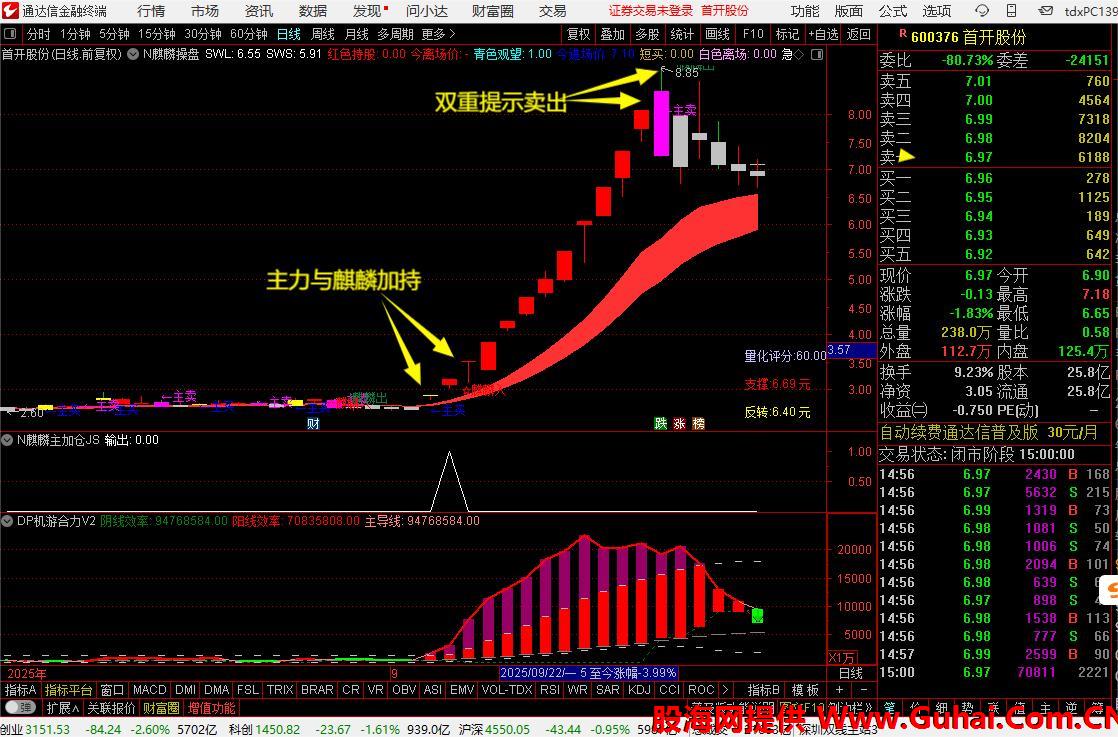
Task: Click the X1万 unit label
Action: click(841, 657)
